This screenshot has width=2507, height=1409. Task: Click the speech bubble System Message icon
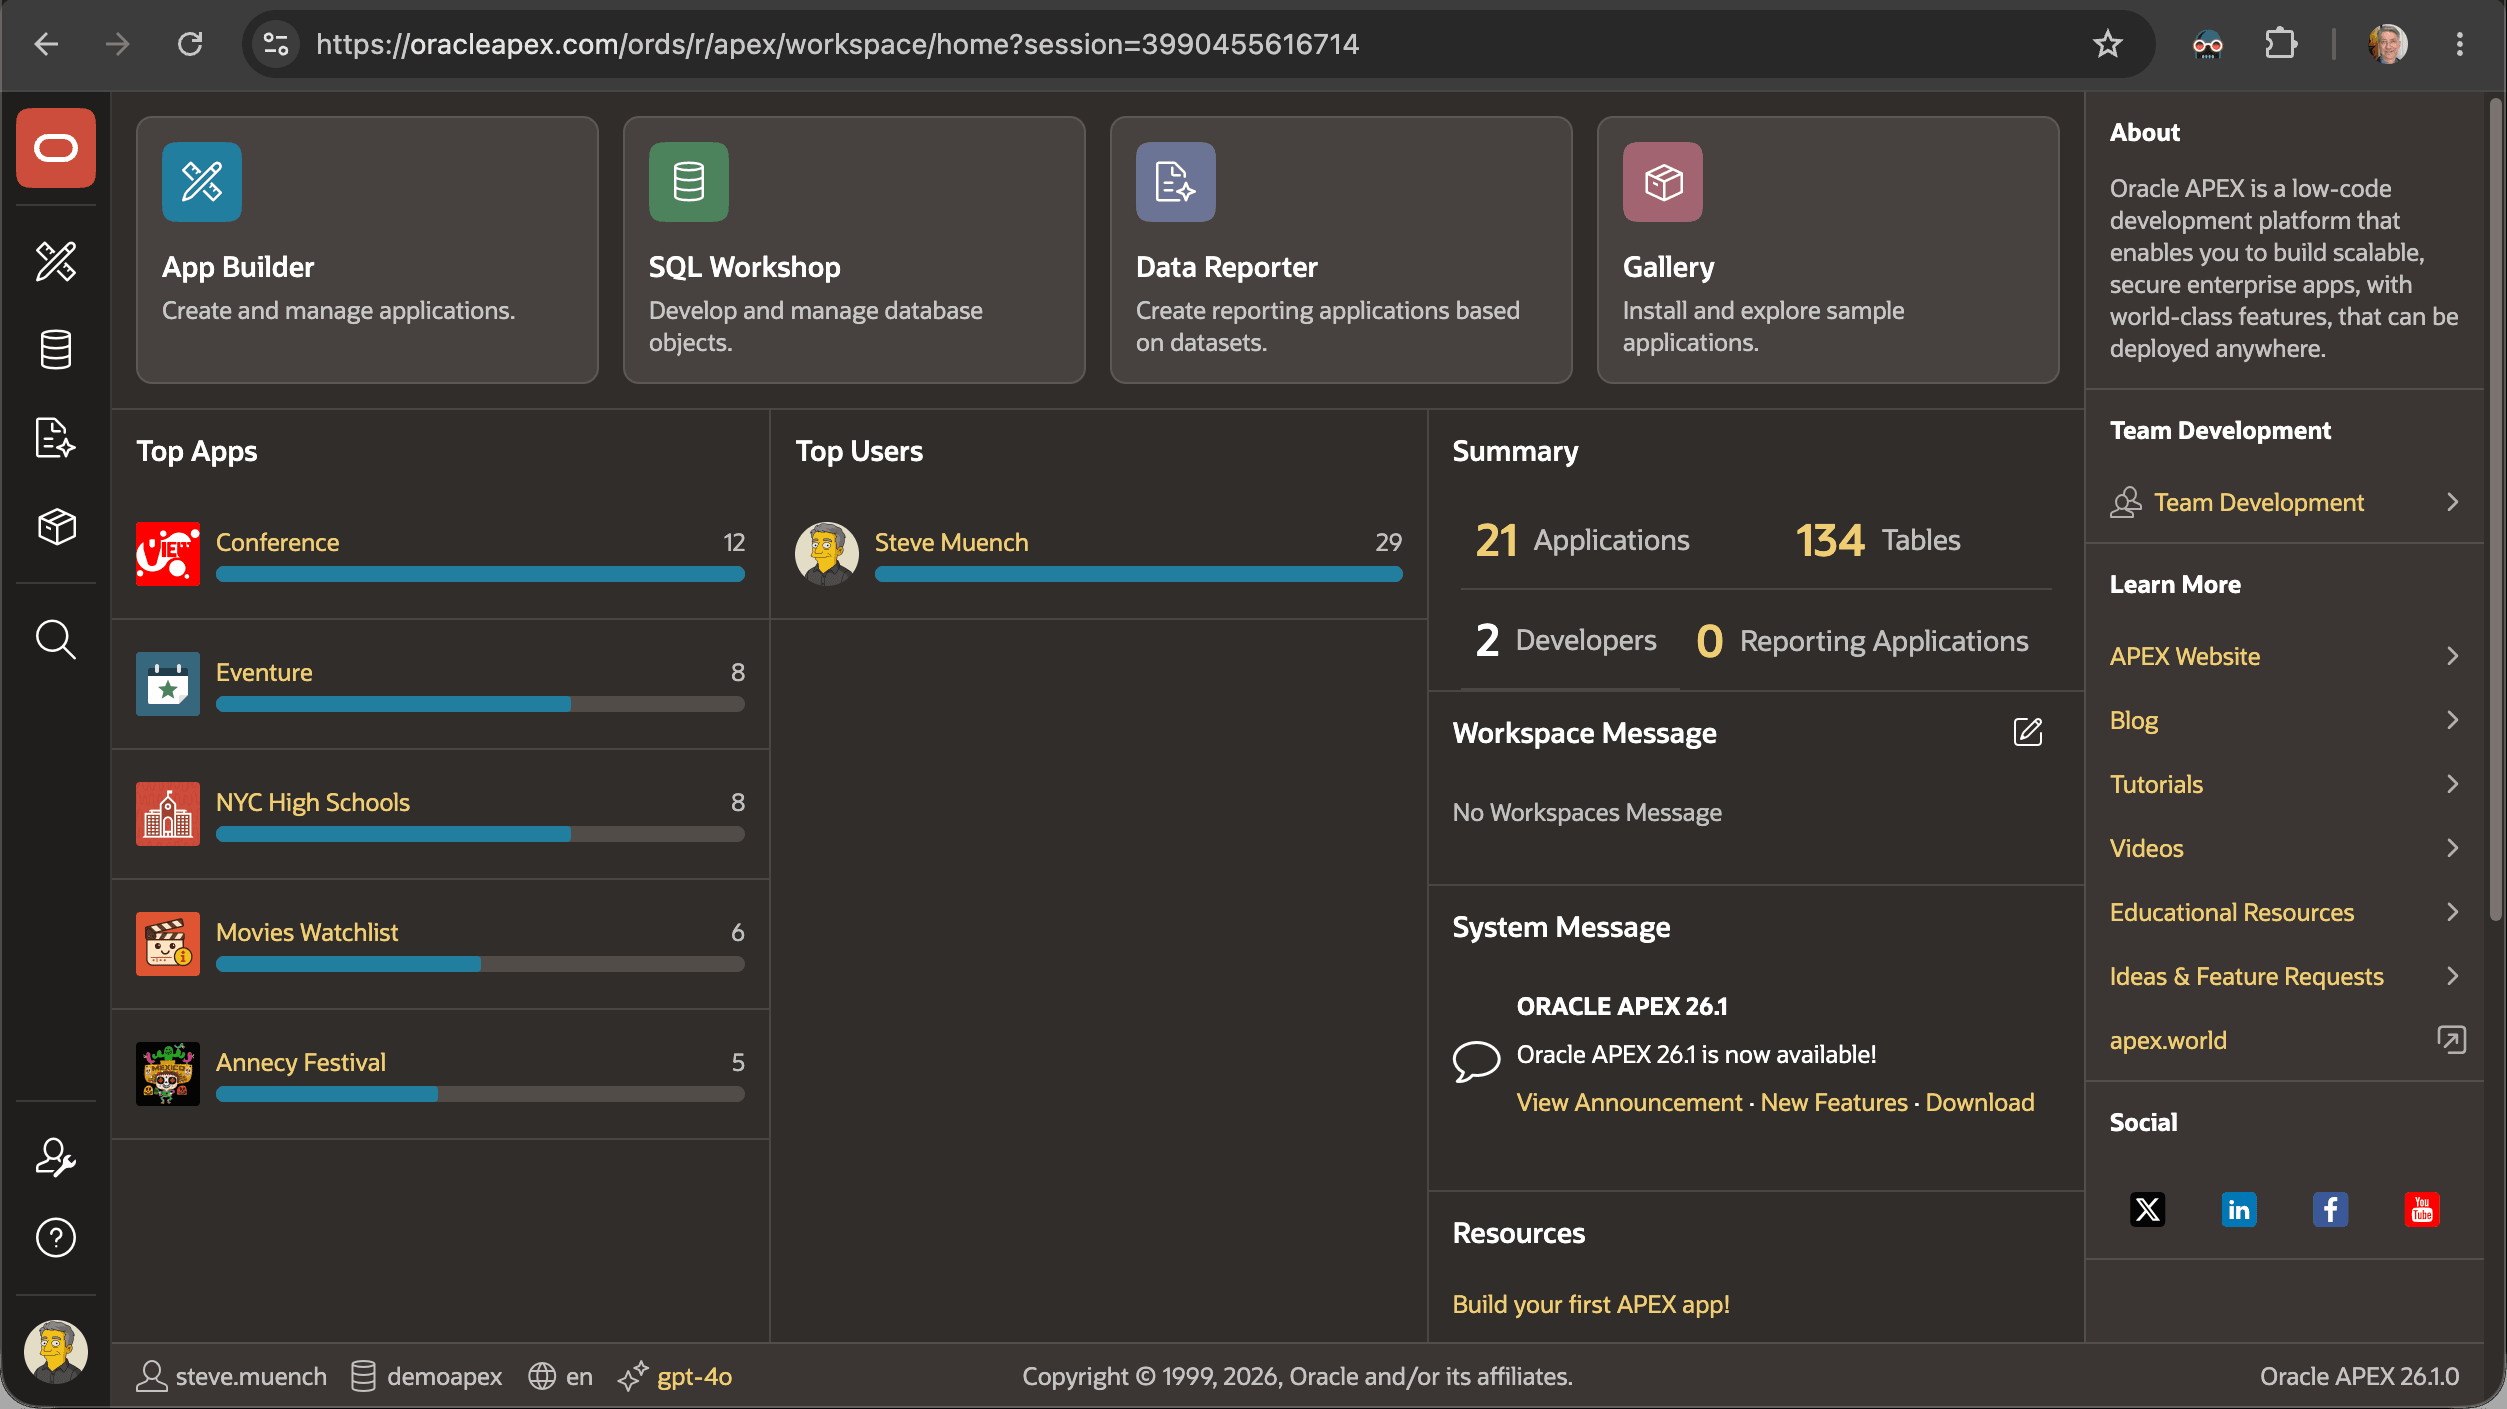[x=1476, y=1061]
